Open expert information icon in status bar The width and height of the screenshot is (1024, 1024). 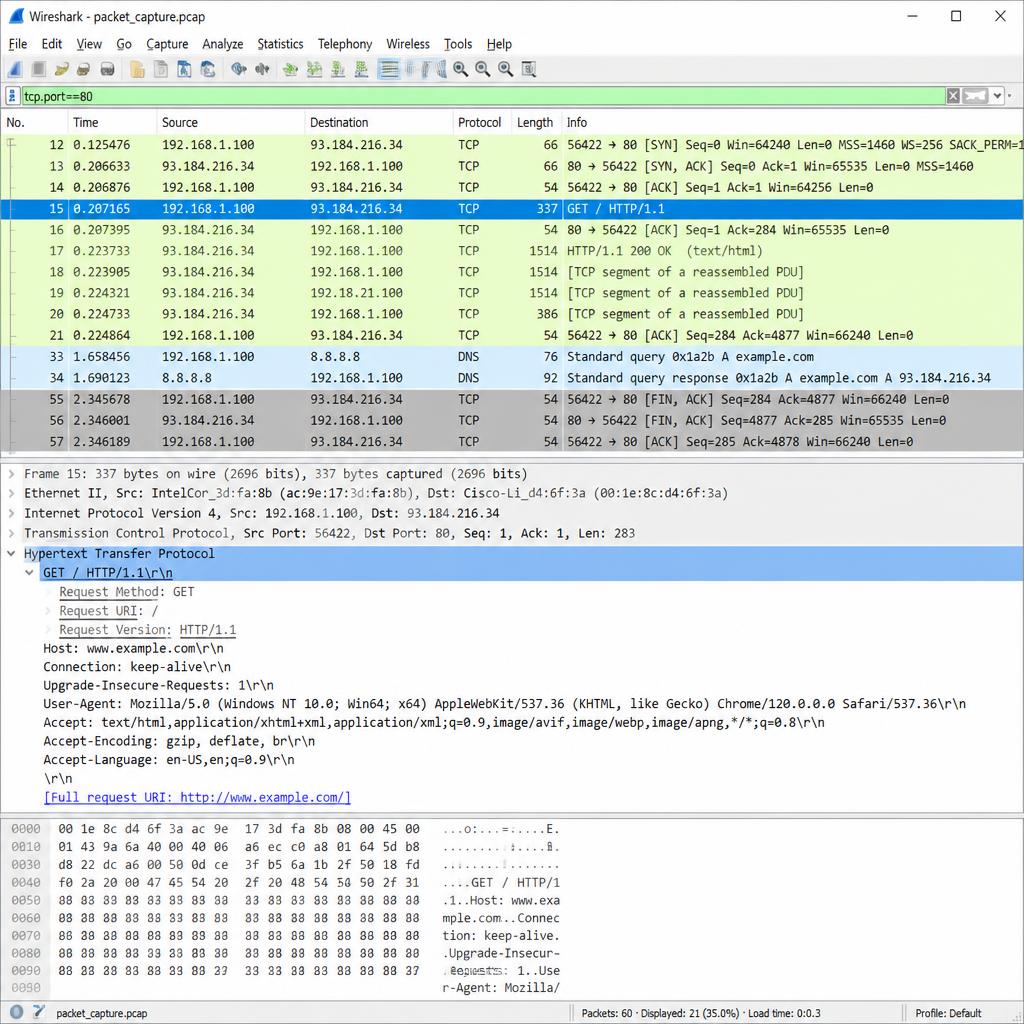16,1012
